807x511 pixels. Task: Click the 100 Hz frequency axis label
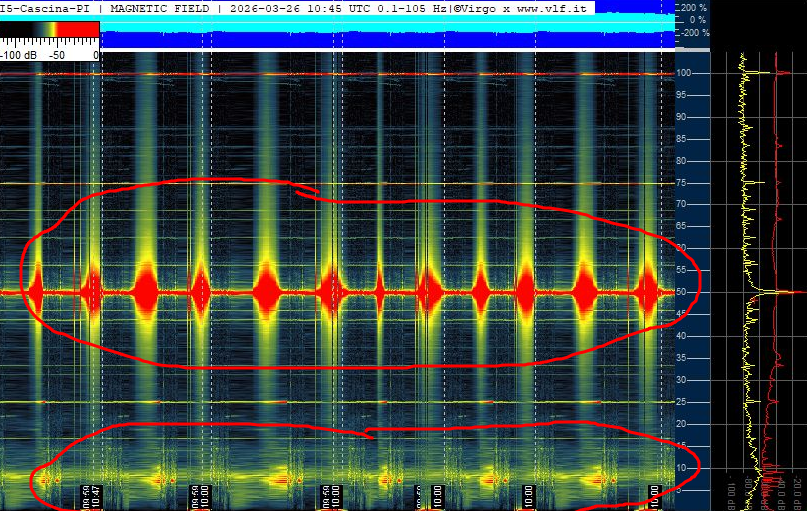click(685, 73)
